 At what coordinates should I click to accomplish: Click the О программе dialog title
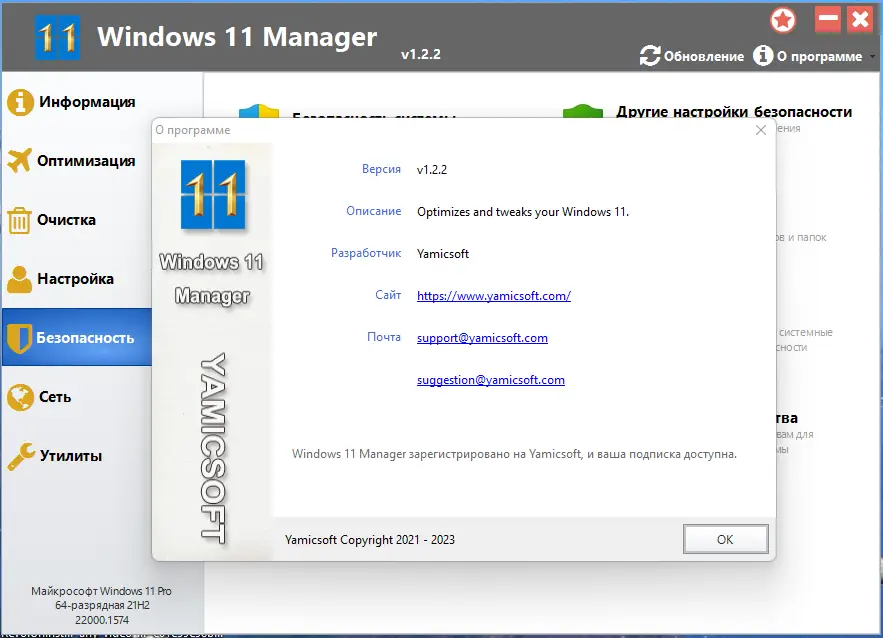point(193,130)
